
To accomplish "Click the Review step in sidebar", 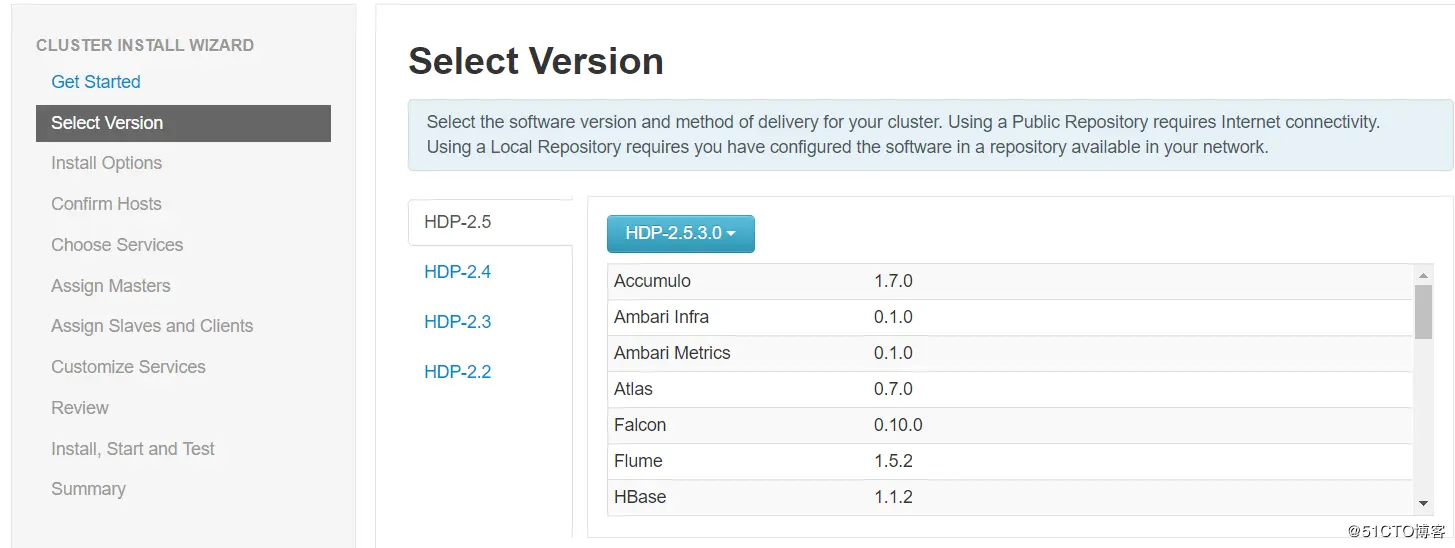I will pyautogui.click(x=80, y=408).
